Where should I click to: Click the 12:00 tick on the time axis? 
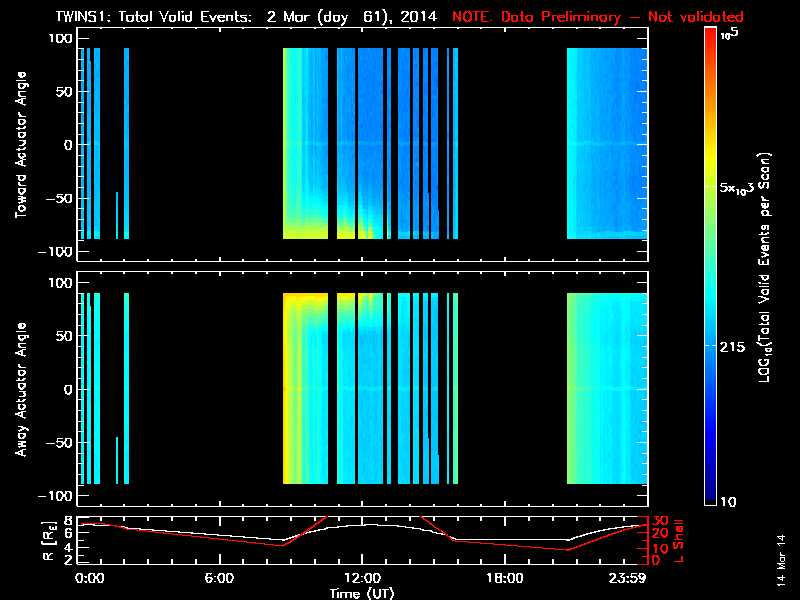pos(362,579)
